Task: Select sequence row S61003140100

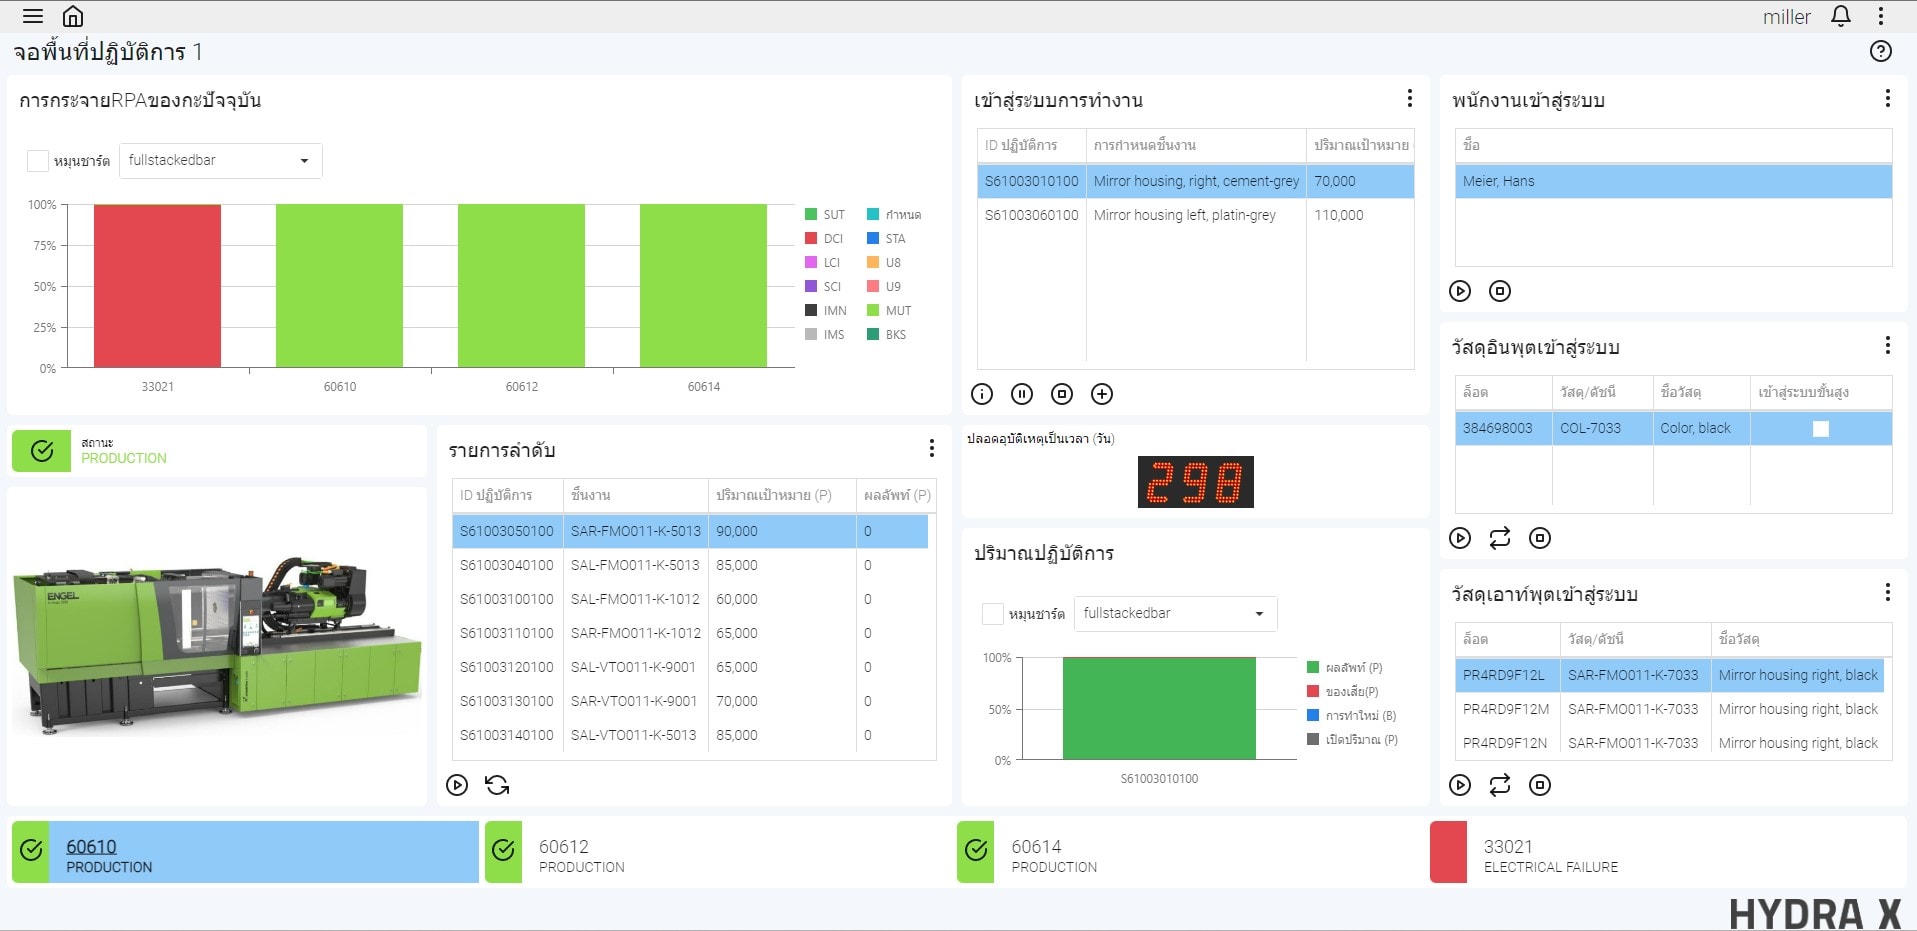Action: click(690, 735)
